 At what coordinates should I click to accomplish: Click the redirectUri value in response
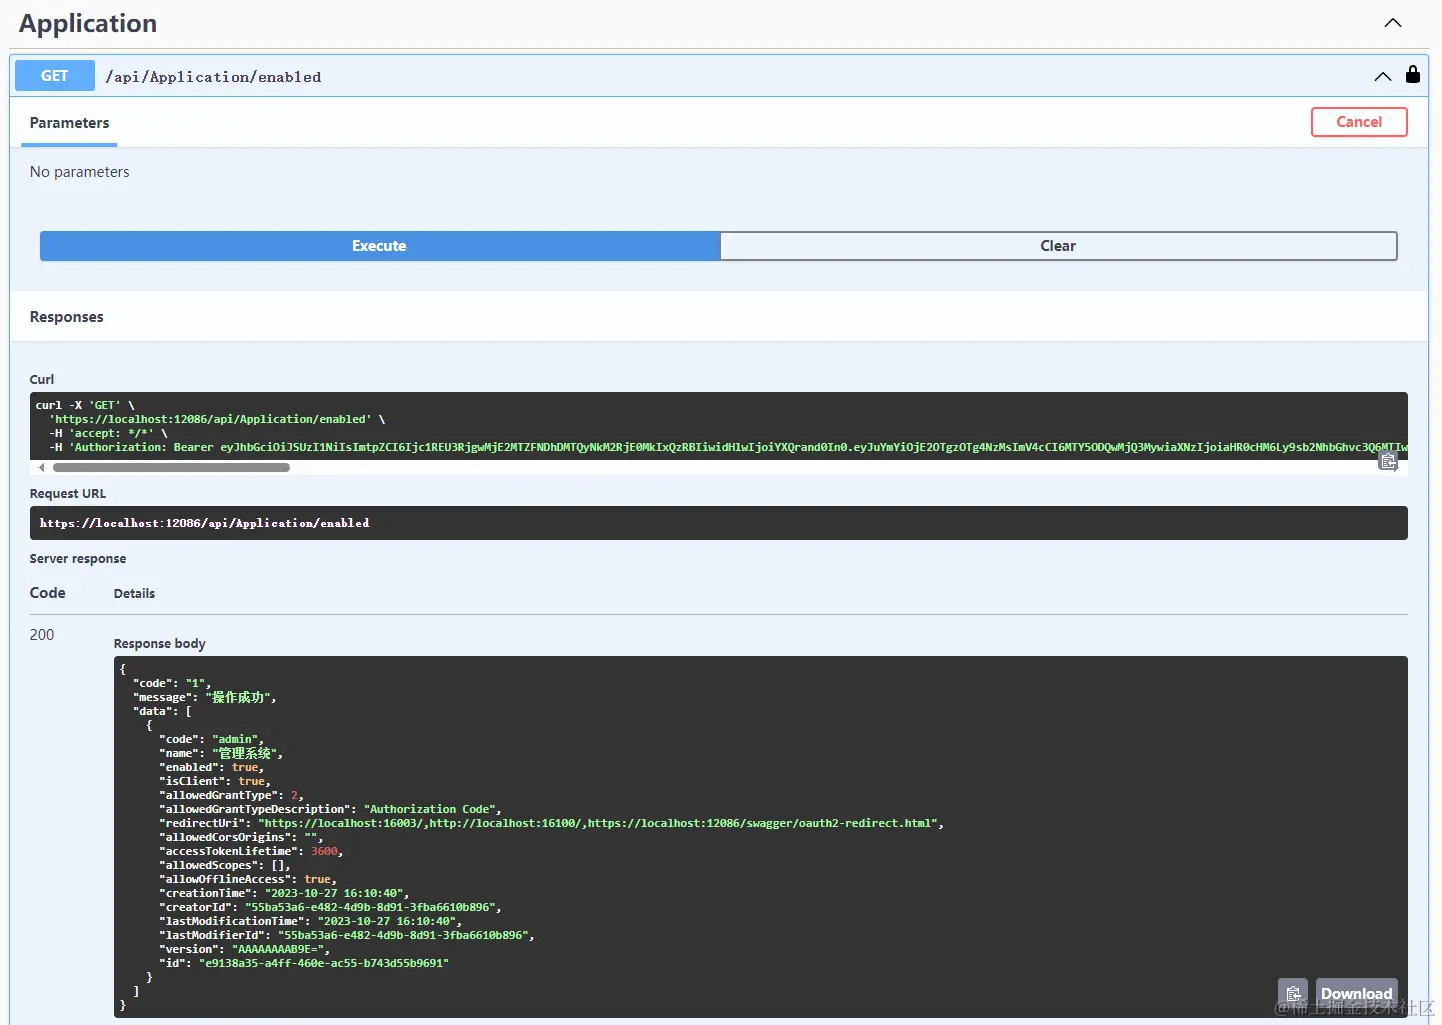pyautogui.click(x=599, y=823)
